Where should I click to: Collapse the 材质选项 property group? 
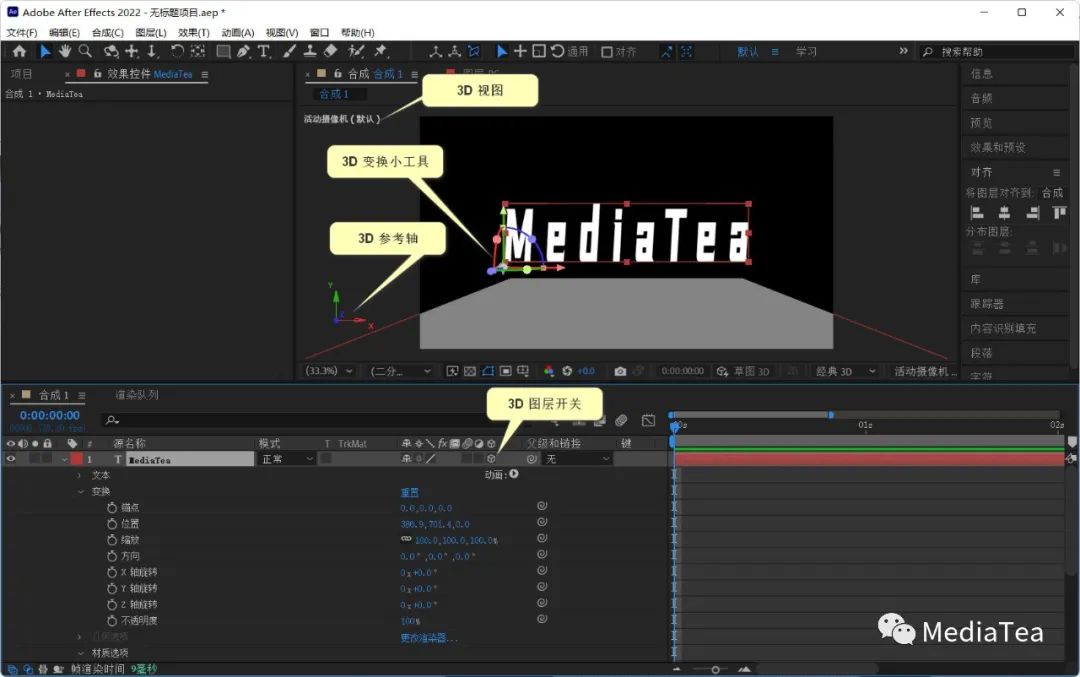point(80,653)
